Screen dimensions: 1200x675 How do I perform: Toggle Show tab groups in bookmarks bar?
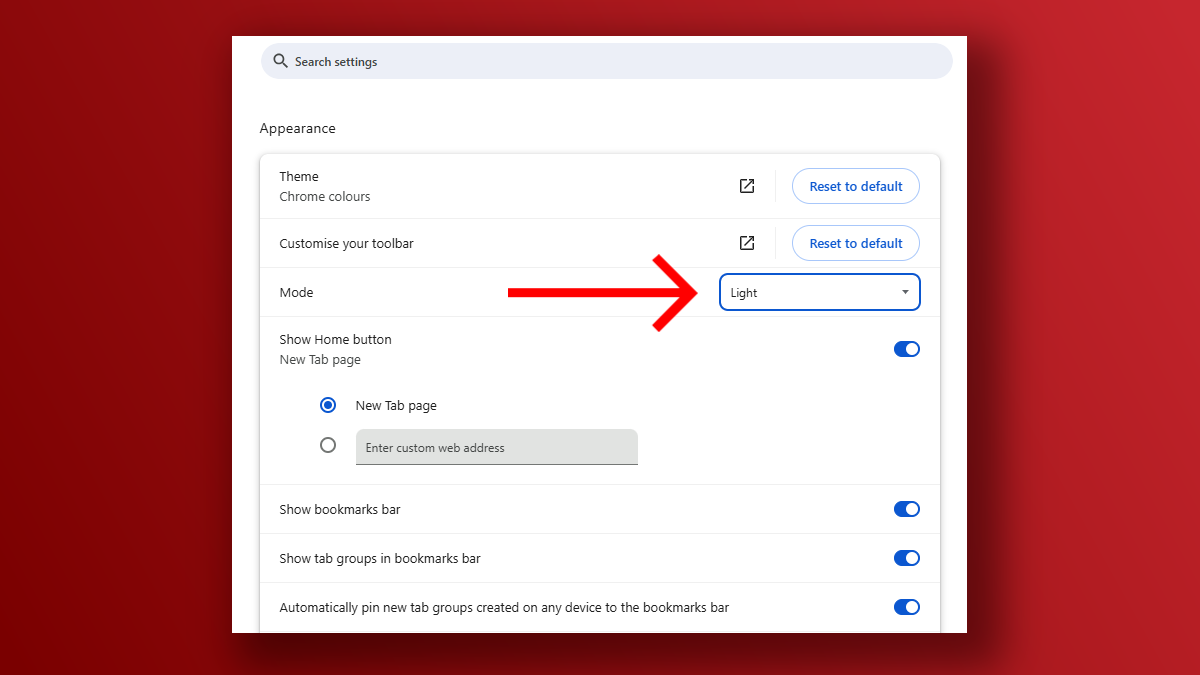pos(906,558)
